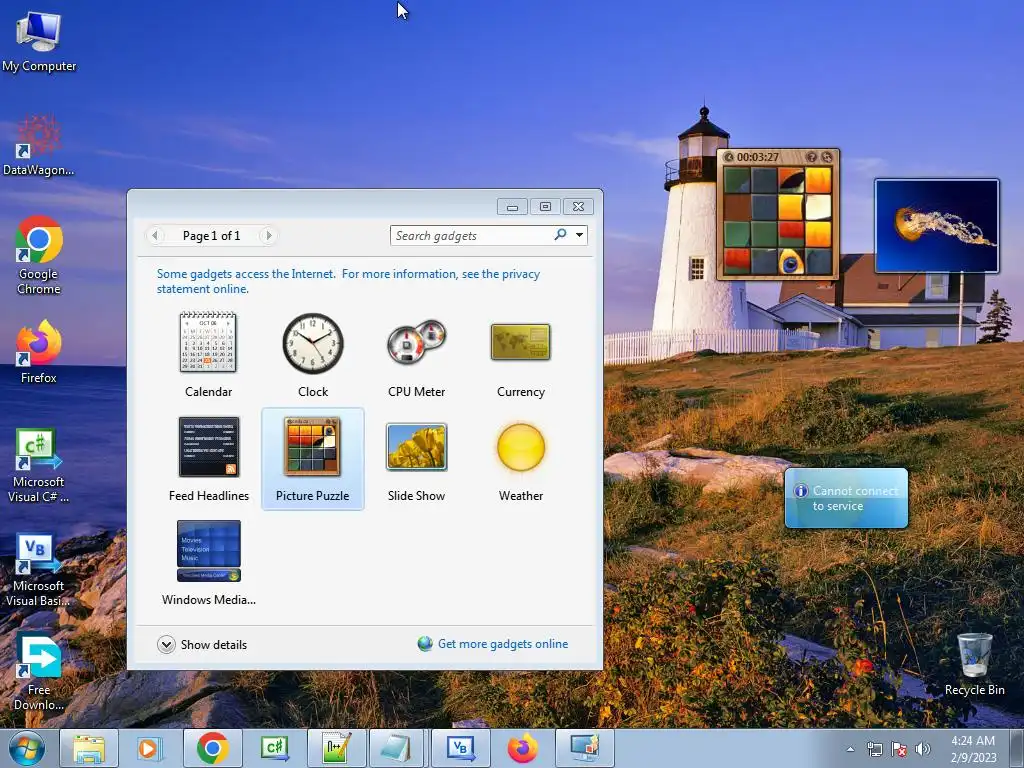
Task: Expand Show details chevron
Action: click(x=166, y=645)
